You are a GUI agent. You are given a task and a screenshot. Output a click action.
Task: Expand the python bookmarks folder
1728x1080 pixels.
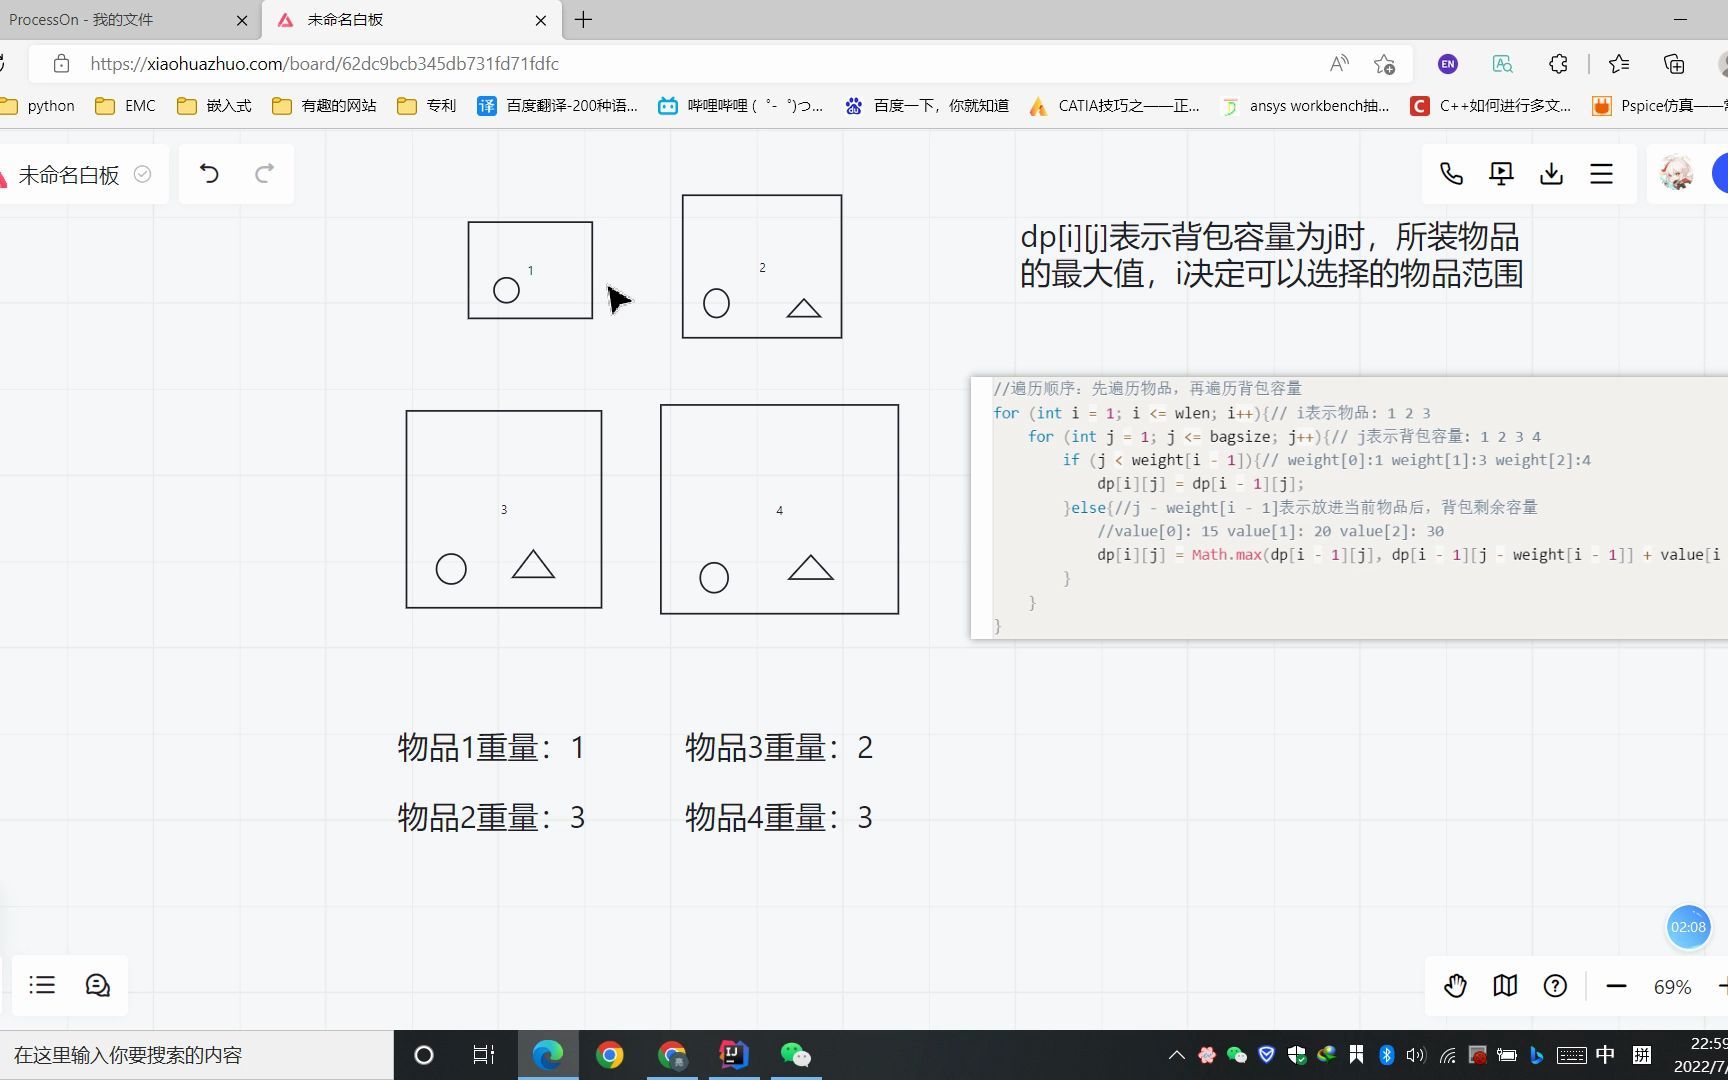click(x=38, y=105)
